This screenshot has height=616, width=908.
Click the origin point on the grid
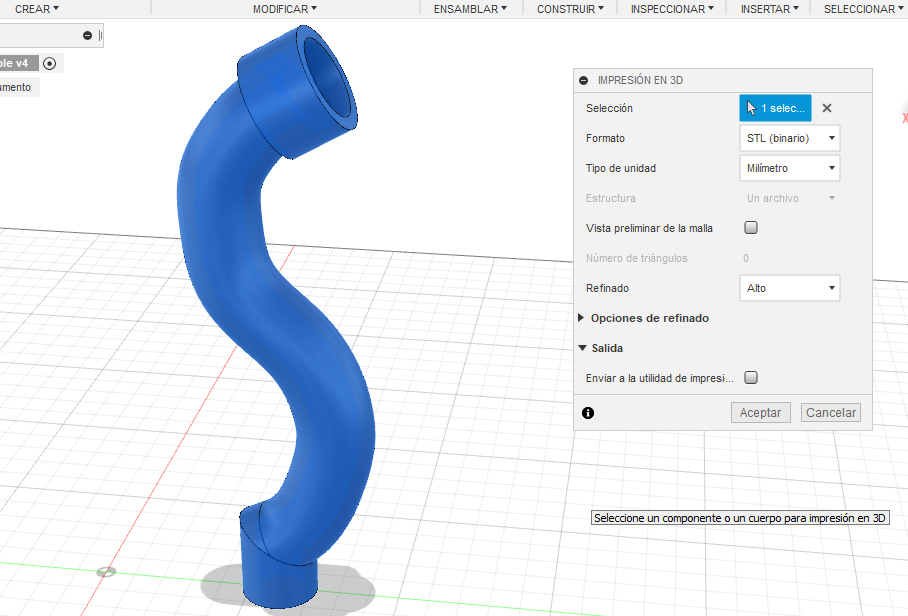pos(106,572)
